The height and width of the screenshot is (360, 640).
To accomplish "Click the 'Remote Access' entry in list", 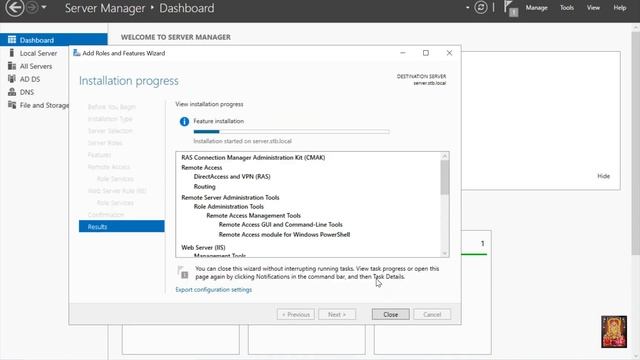I will coord(202,167).
